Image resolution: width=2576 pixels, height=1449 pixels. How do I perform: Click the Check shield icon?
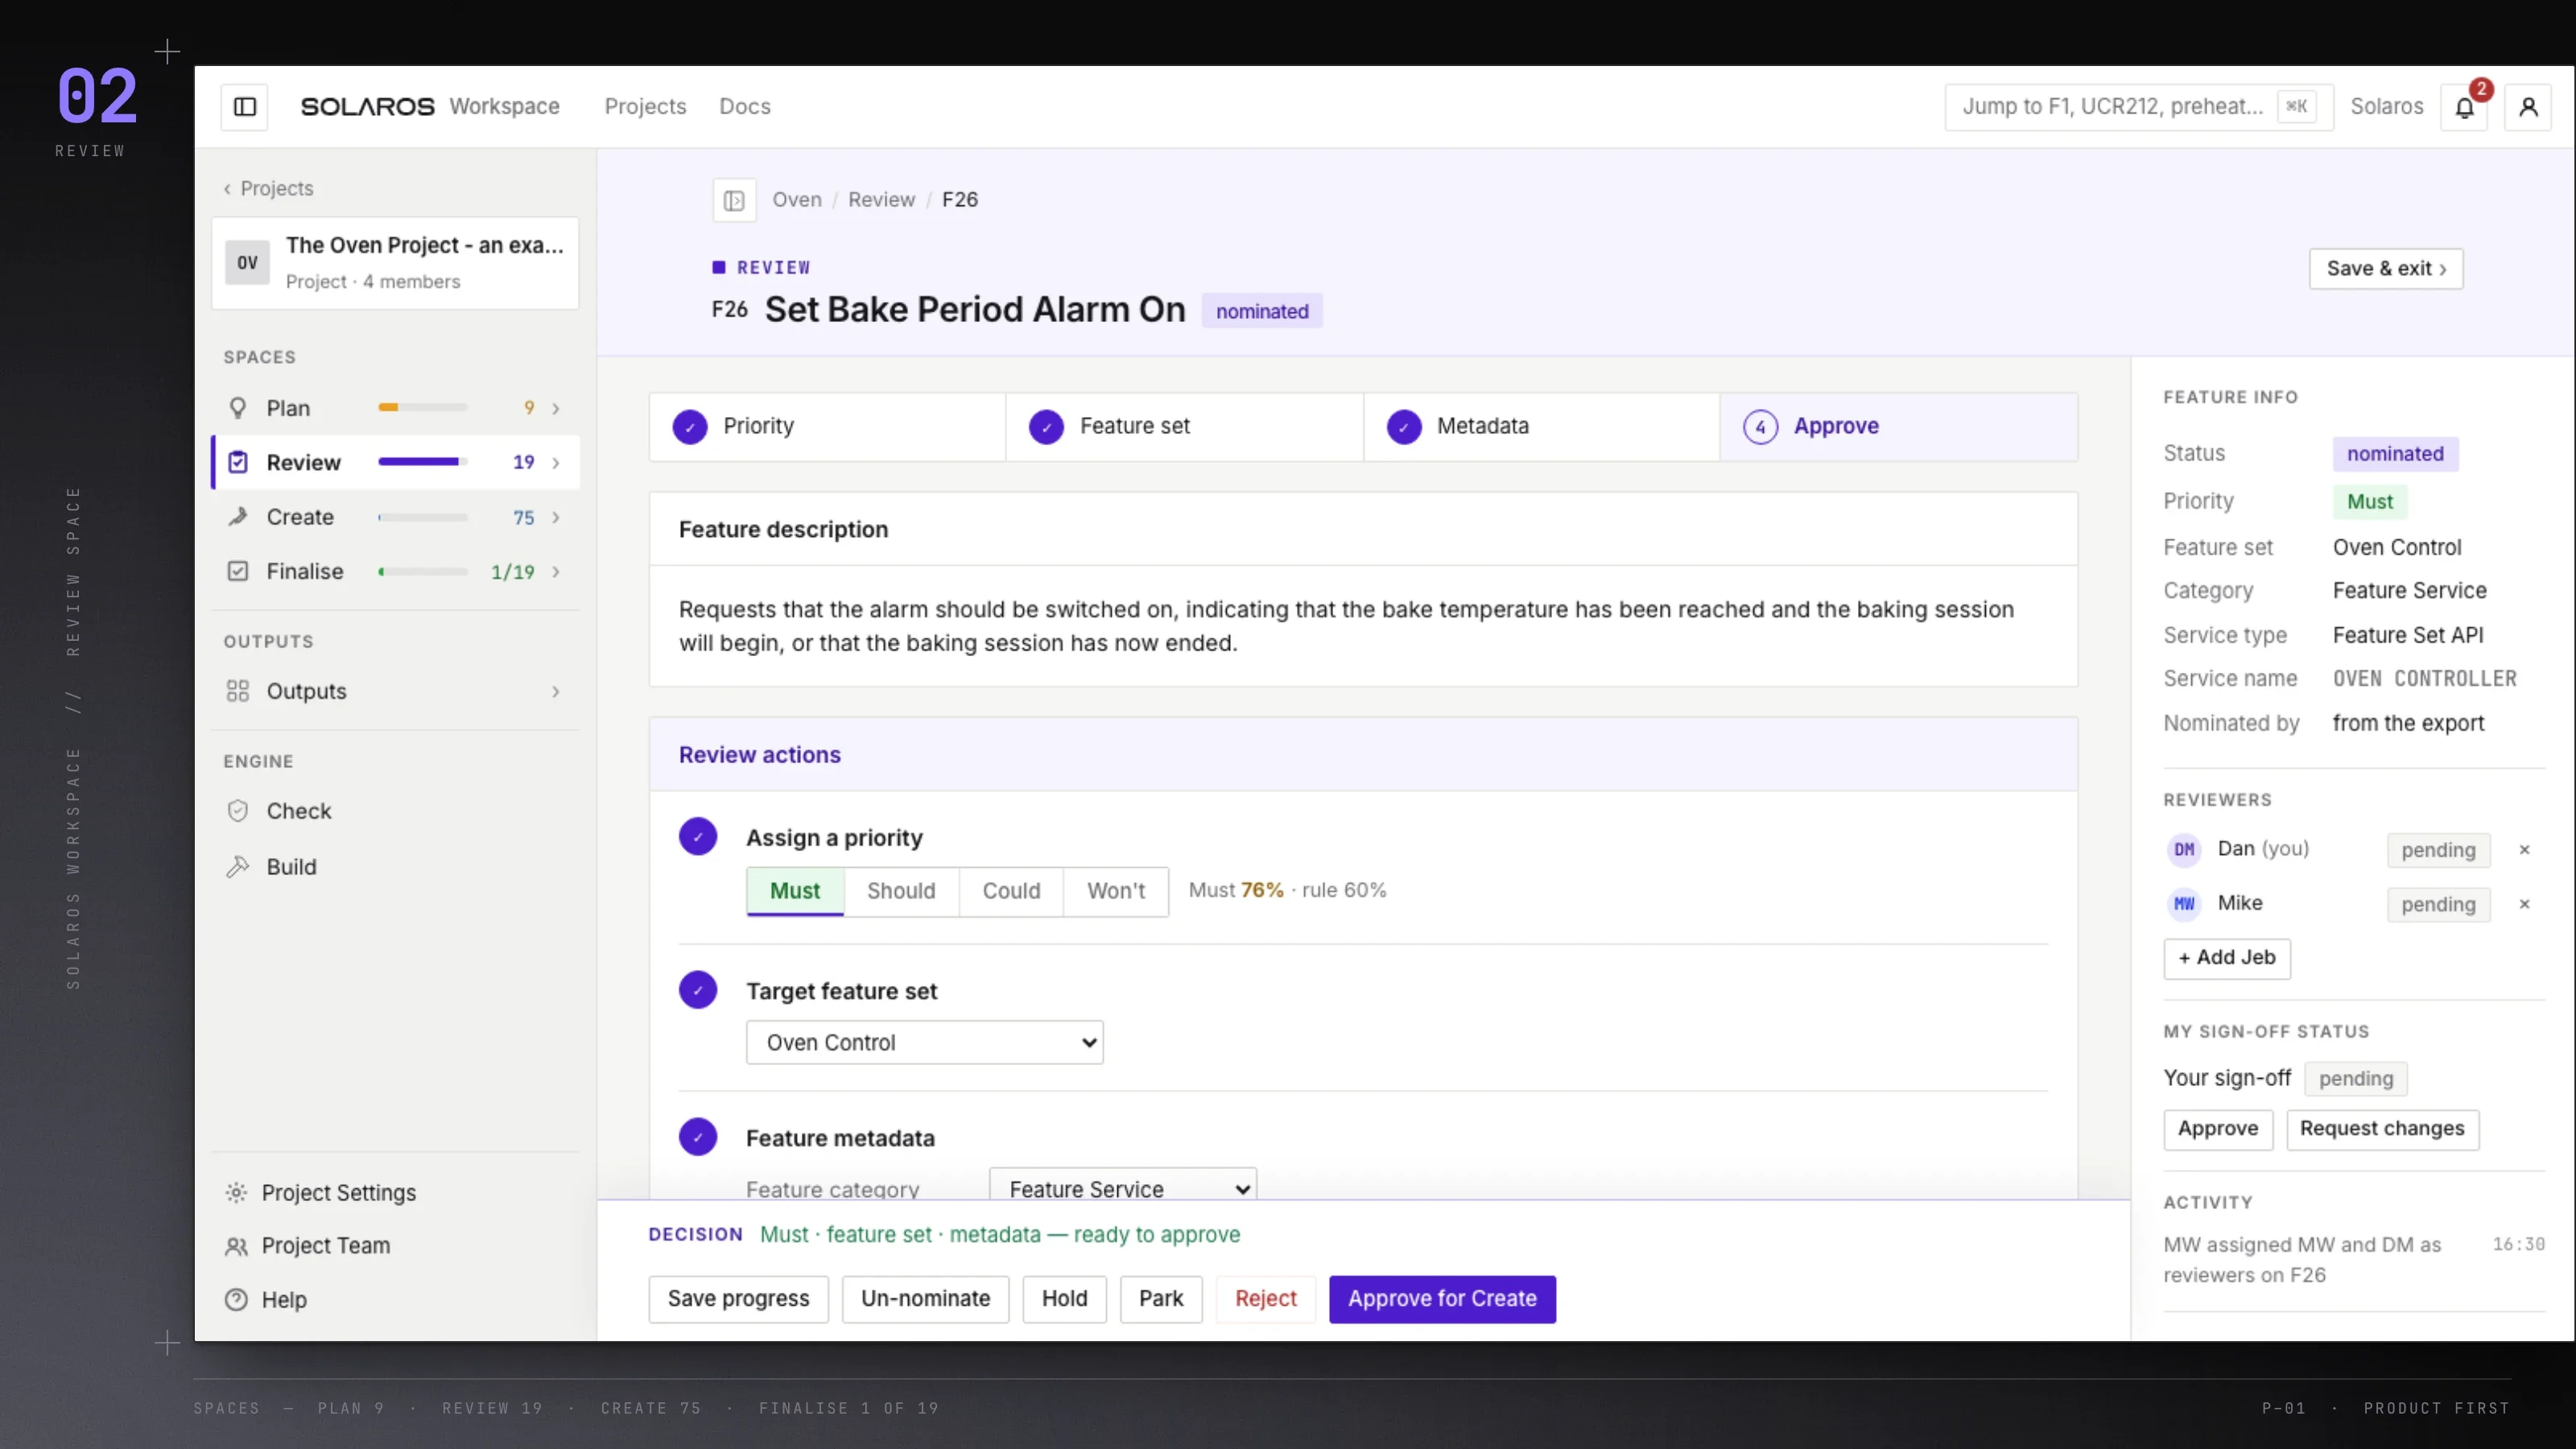pyautogui.click(x=238, y=811)
